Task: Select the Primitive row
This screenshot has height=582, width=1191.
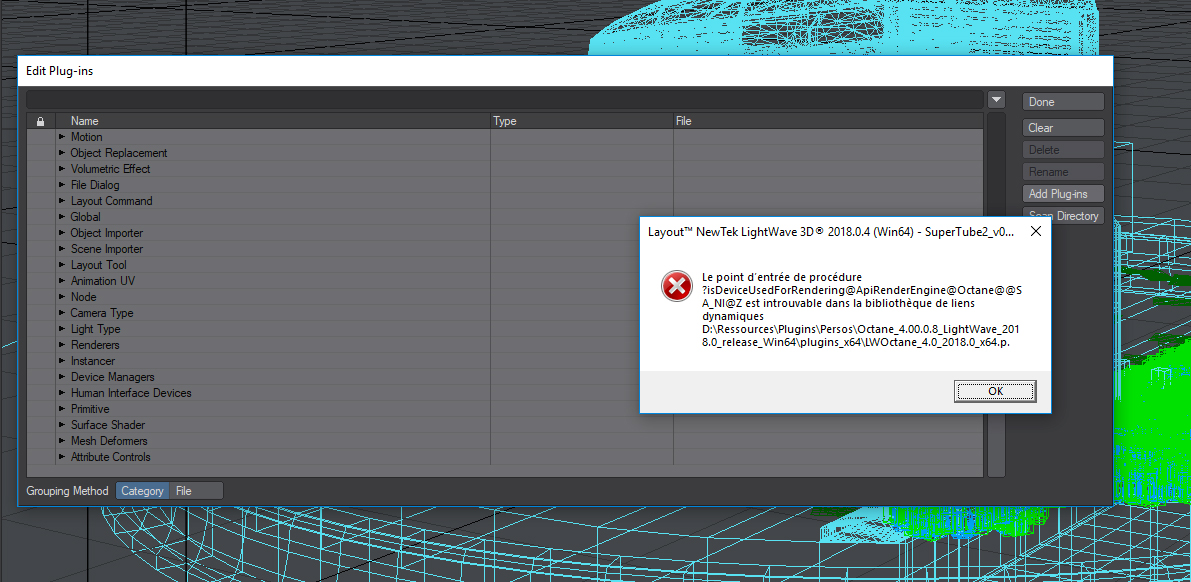Action: pos(505,409)
